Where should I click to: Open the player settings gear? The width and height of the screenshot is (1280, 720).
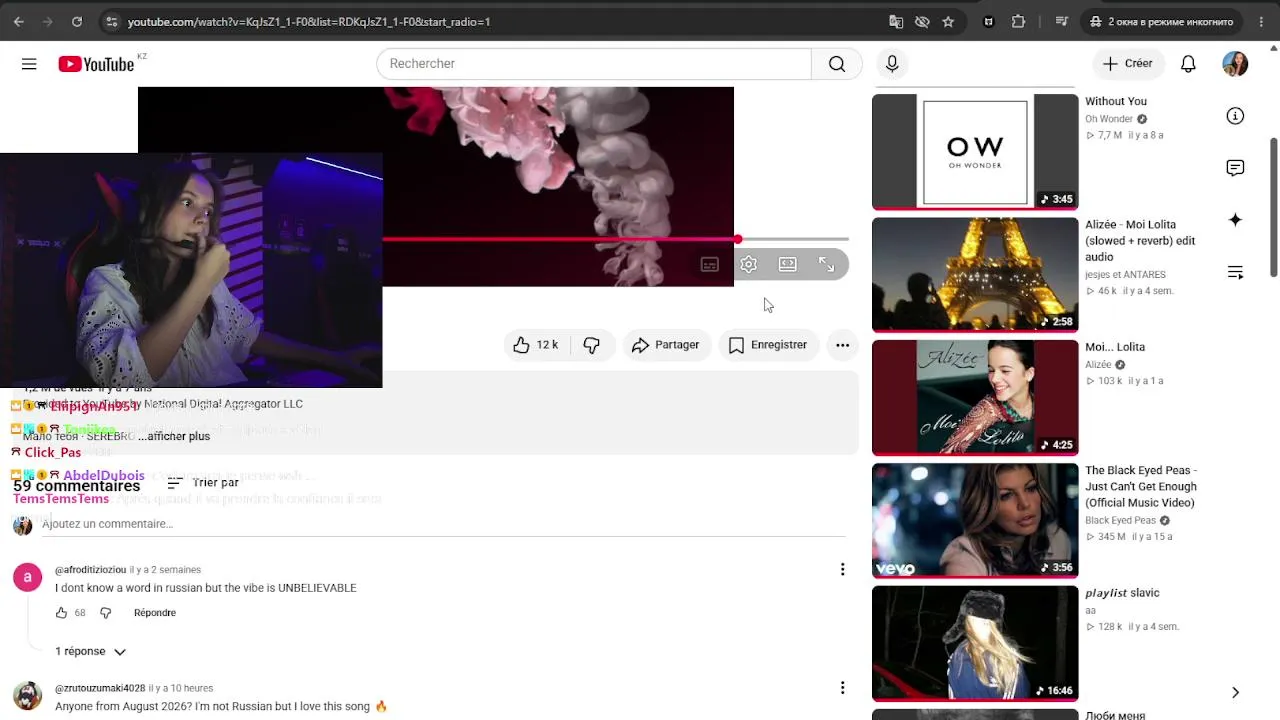[749, 264]
